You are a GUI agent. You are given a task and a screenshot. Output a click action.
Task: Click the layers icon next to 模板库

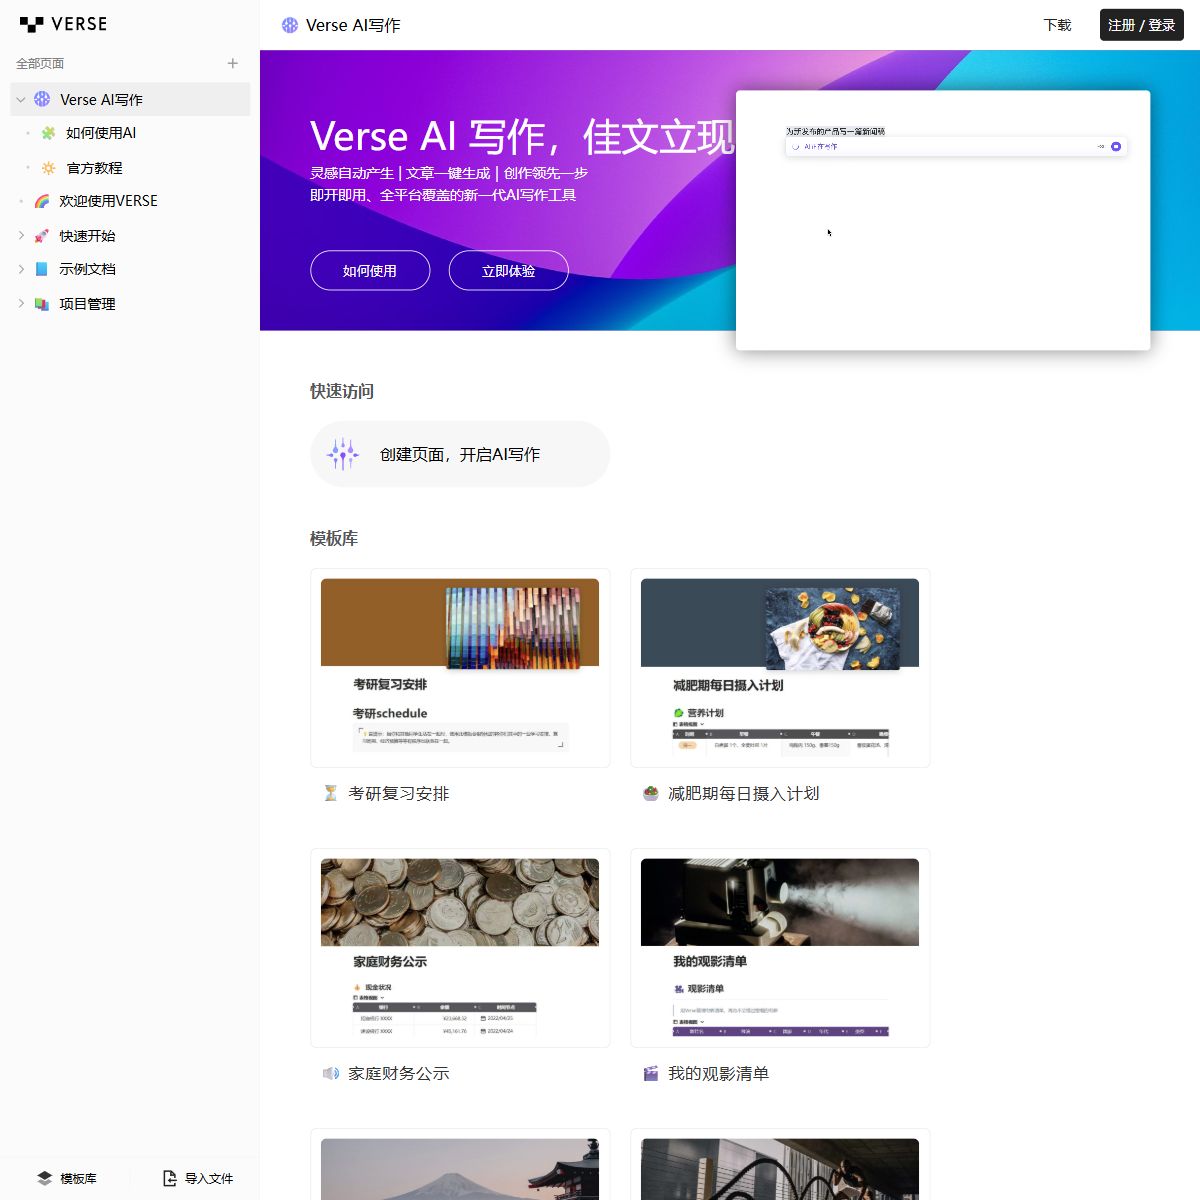pyautogui.click(x=44, y=1178)
